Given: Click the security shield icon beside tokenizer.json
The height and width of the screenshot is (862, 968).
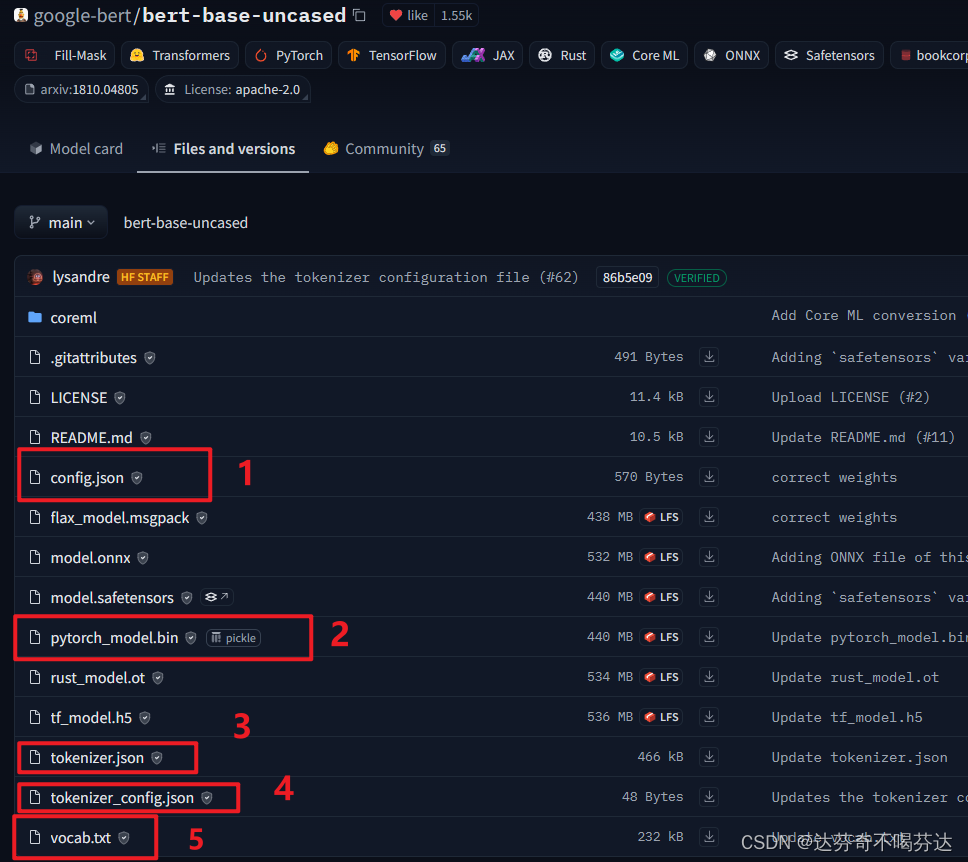Looking at the screenshot, I should coord(157,758).
